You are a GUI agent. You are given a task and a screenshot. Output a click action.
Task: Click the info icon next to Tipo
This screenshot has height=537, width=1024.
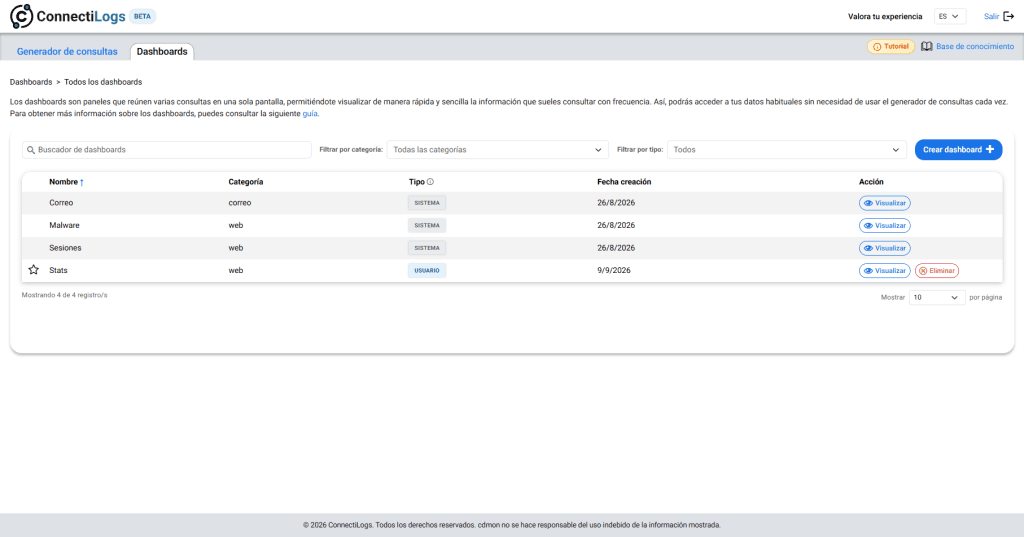tap(430, 182)
